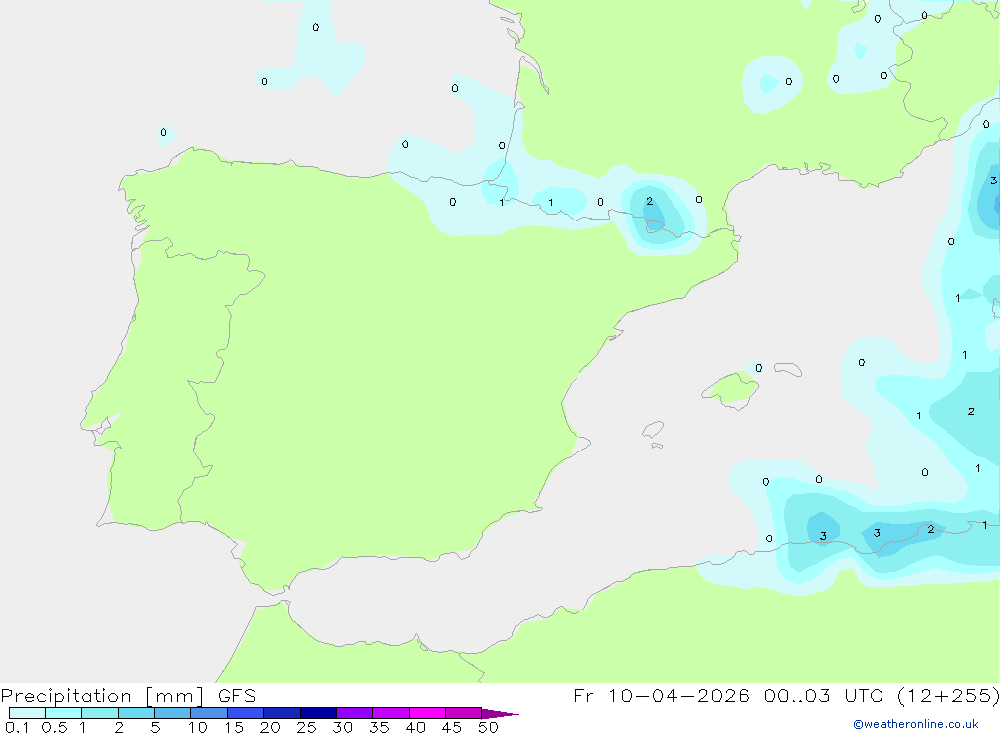Viewport: 1000px width, 733px height.
Task: Click the 5–10 mm legend color swatch
Action: click(x=172, y=713)
